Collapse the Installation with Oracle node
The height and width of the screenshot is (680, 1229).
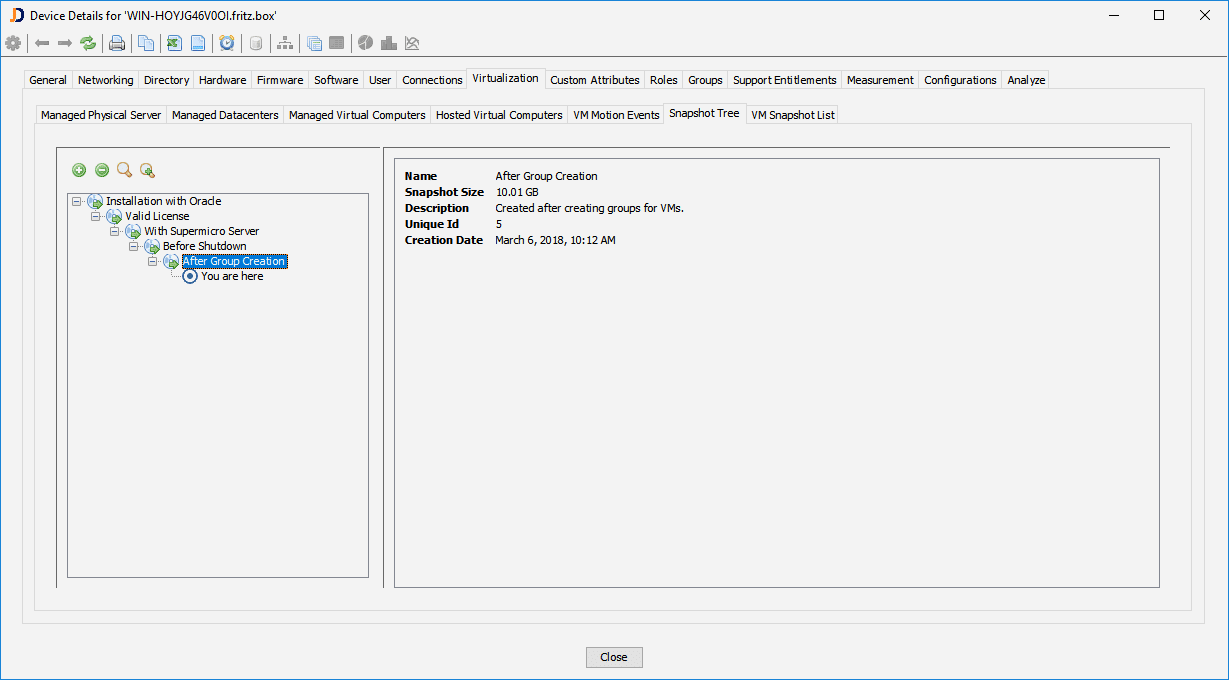coord(76,201)
